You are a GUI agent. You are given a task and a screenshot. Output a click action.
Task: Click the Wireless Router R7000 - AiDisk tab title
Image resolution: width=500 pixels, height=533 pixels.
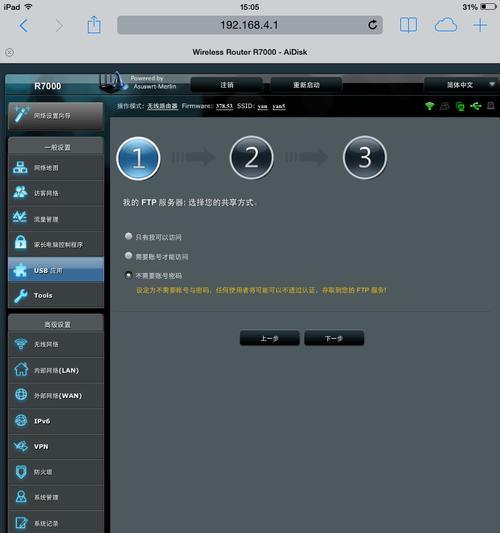click(x=250, y=52)
